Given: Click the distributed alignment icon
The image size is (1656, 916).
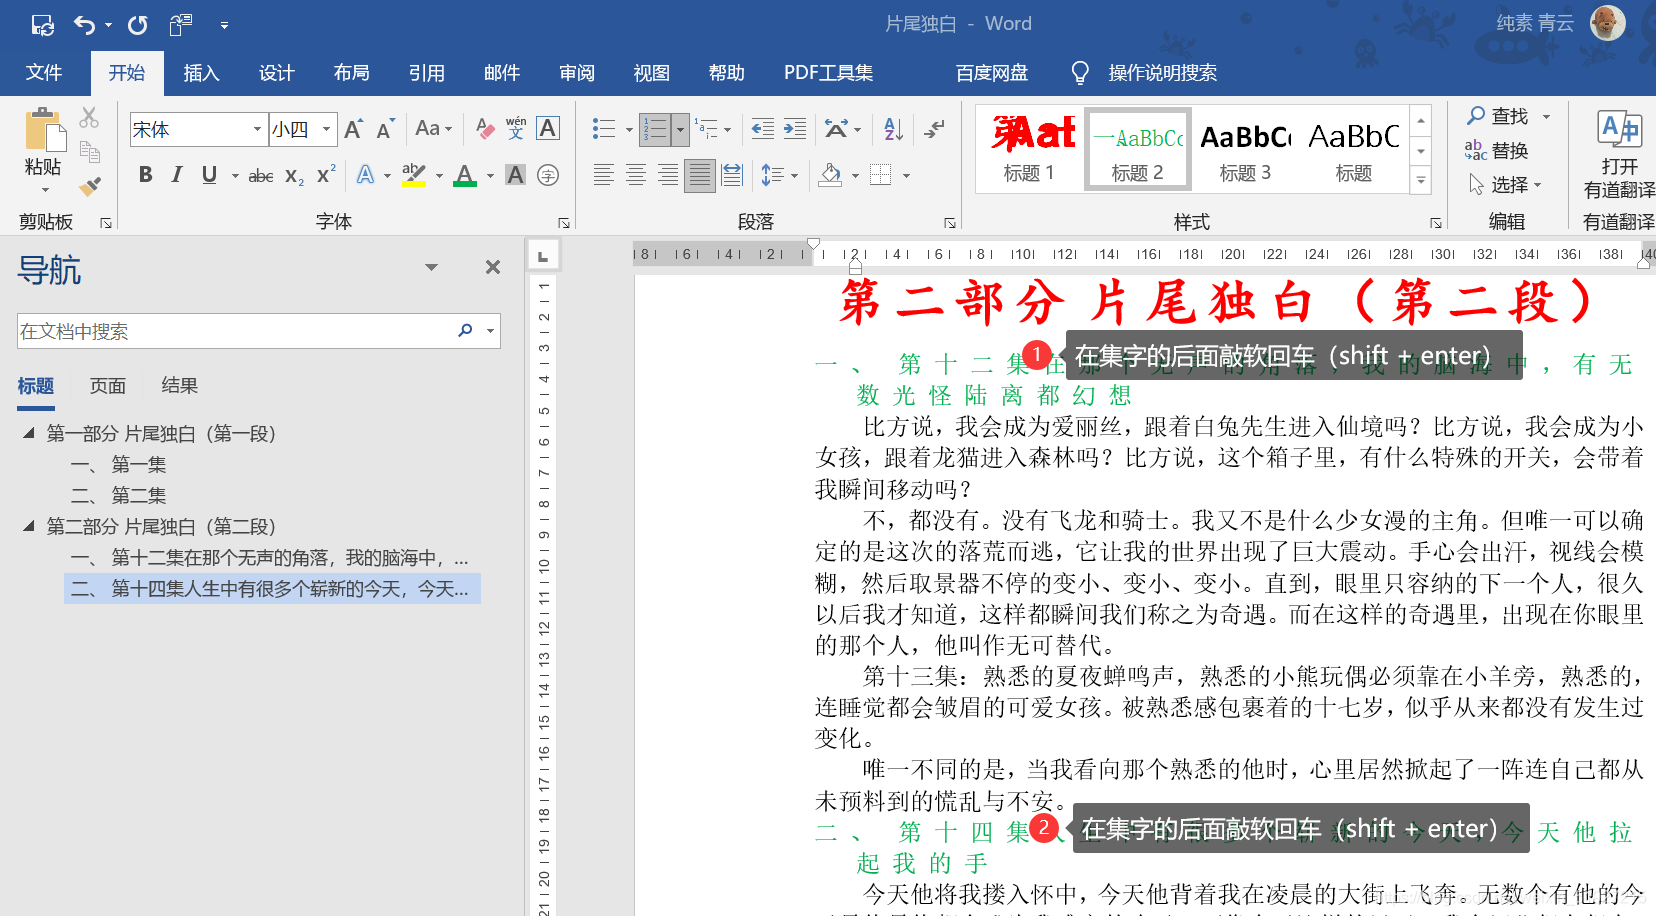Looking at the screenshot, I should tap(732, 175).
